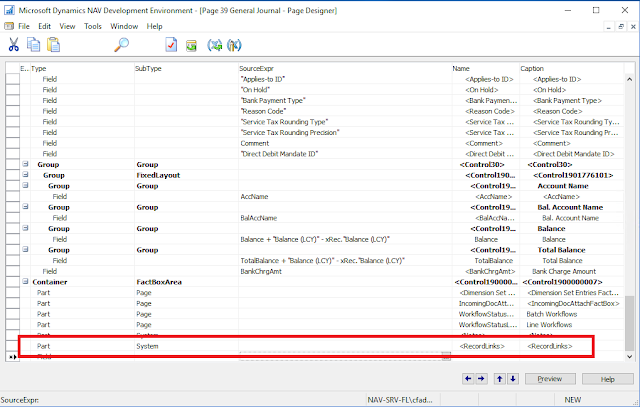Screen dimensions: 640x407
Task: Click scrollbar down arrow in designer grid
Action: (x=629, y=356)
